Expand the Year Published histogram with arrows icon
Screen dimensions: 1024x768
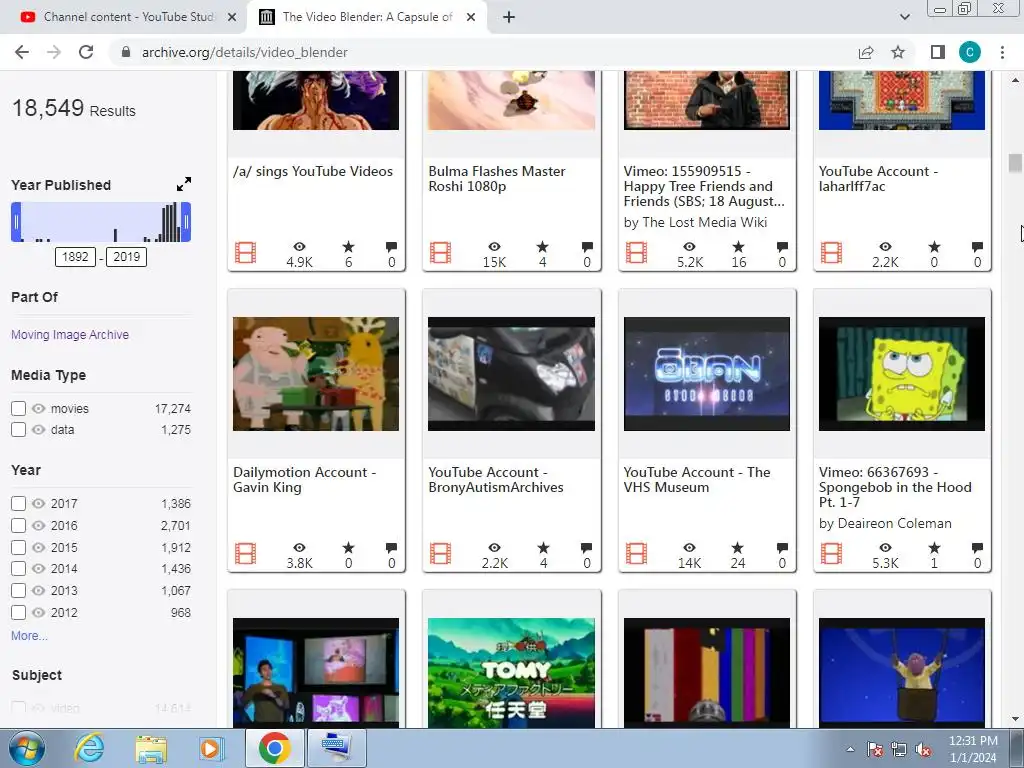click(x=184, y=184)
